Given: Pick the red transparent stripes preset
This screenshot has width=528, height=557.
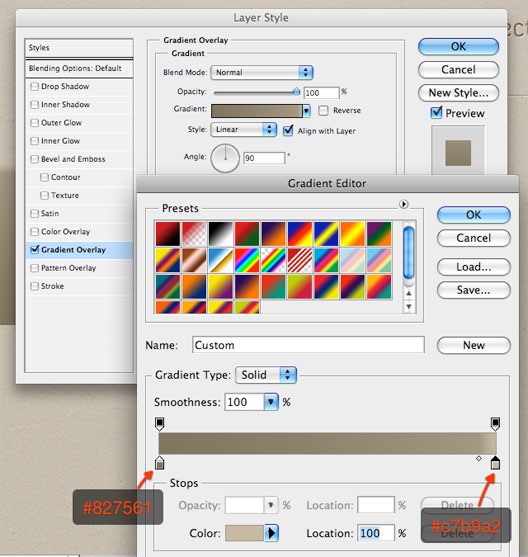Looking at the screenshot, I should click(300, 260).
